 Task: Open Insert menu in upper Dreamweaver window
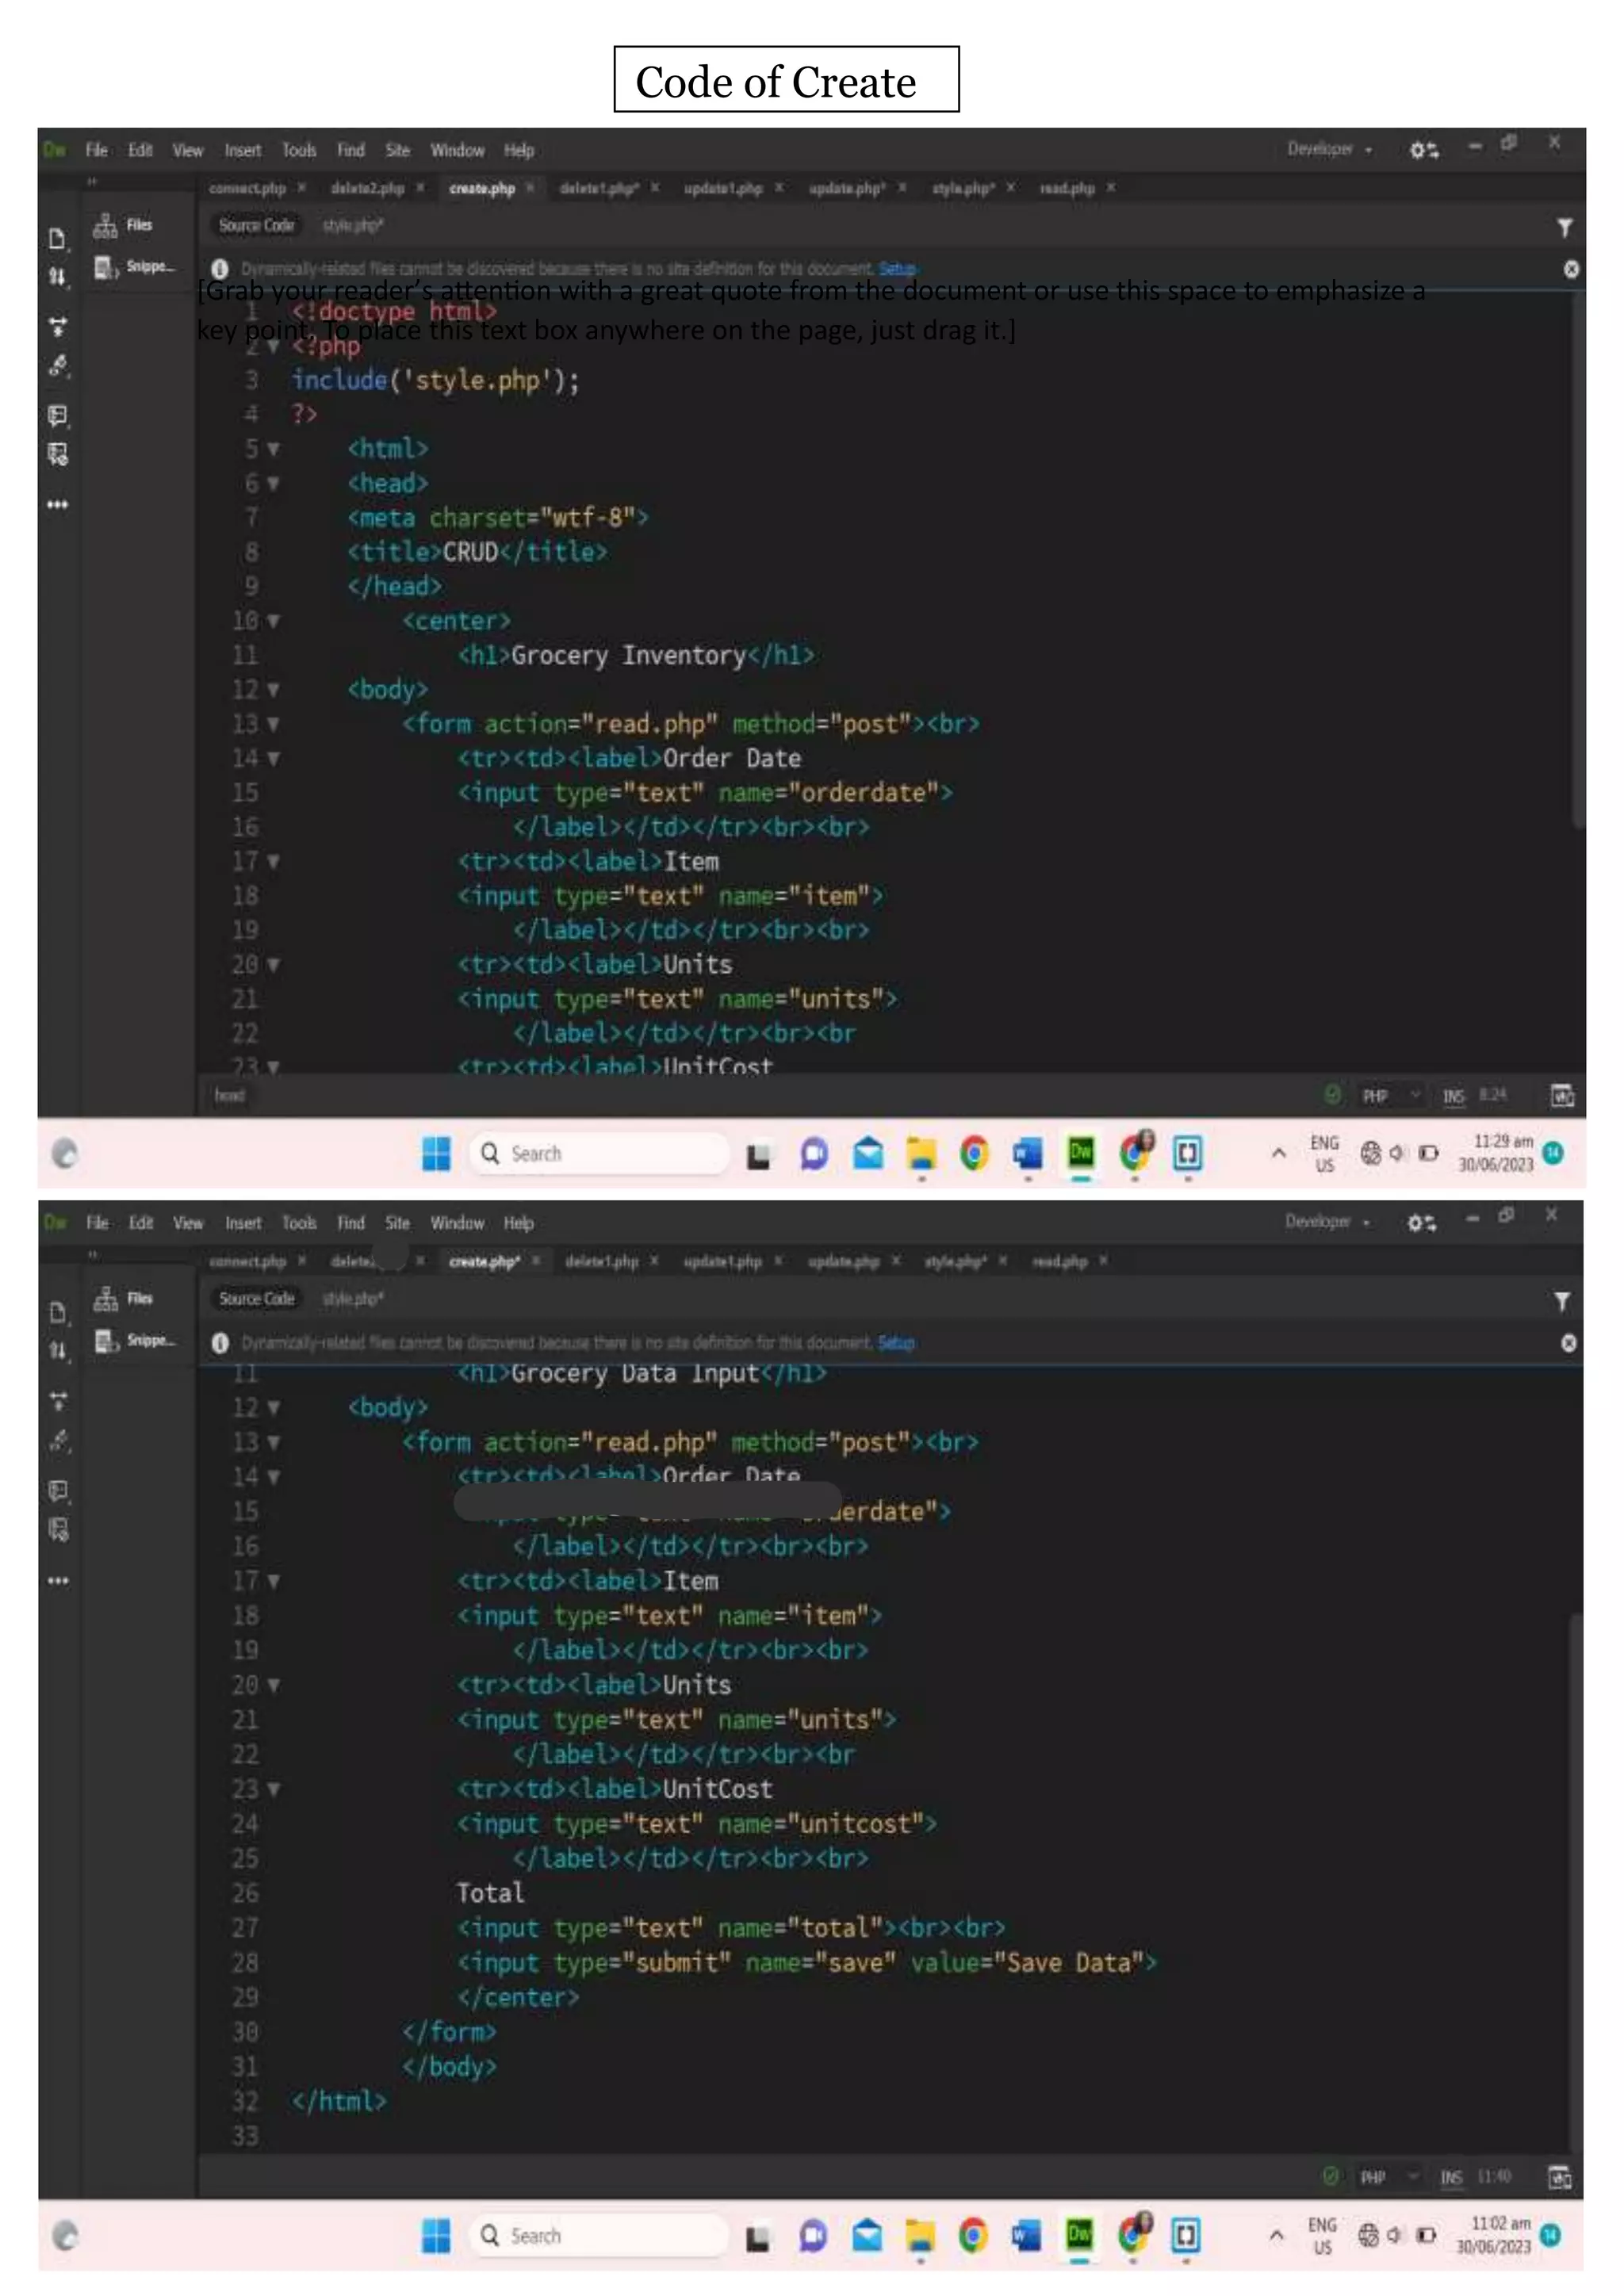[243, 150]
